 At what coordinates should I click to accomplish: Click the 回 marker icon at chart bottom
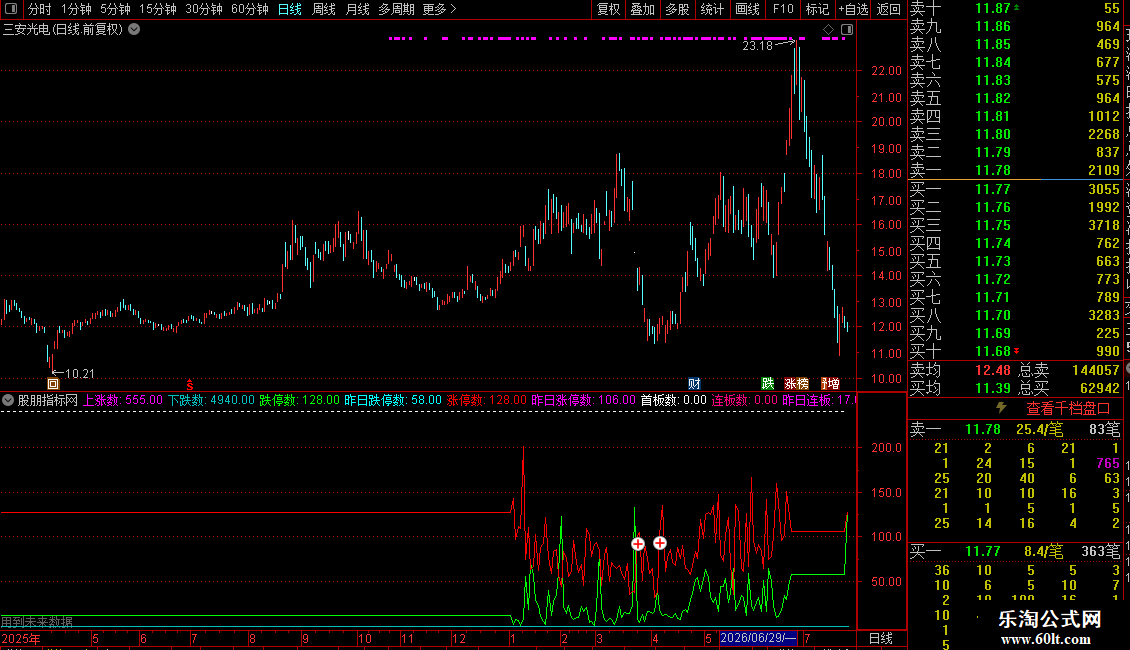point(53,383)
